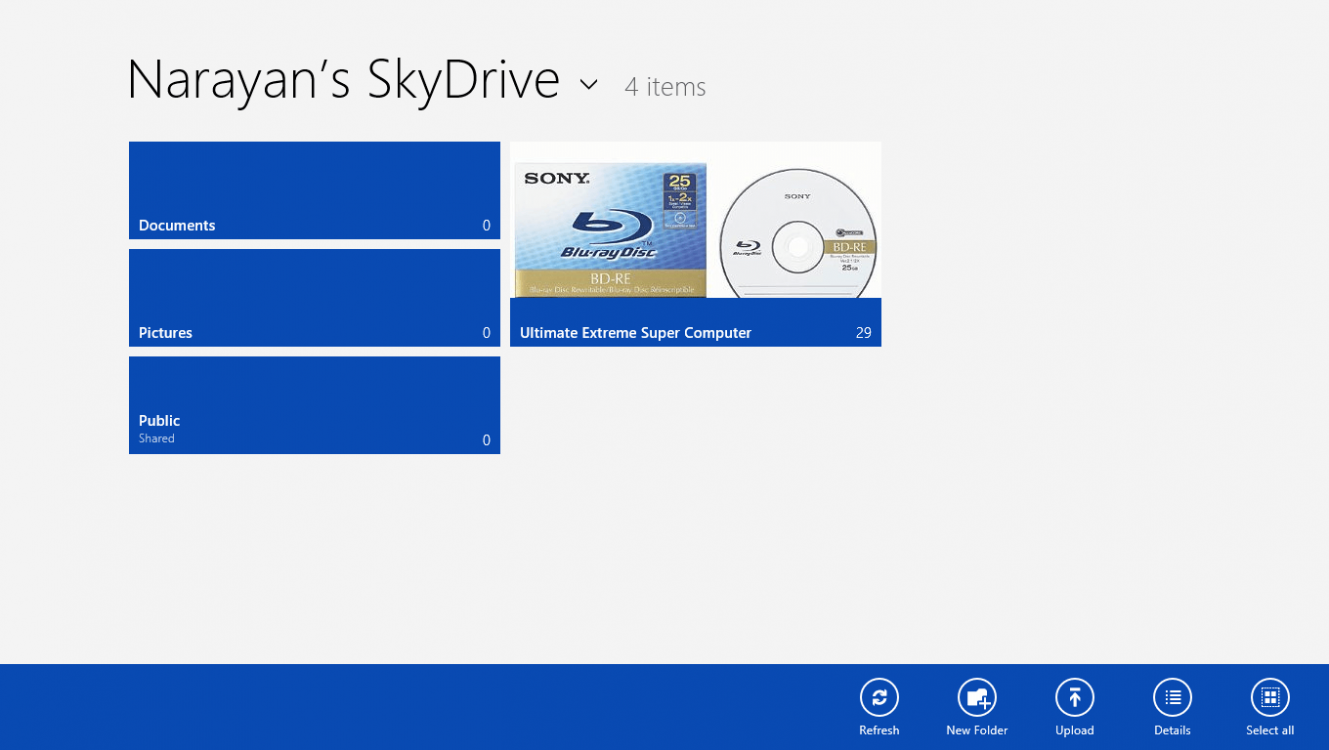Image resolution: width=1329 pixels, height=750 pixels.
Task: Open the Pictures folder tile
Action: pyautogui.click(x=314, y=298)
